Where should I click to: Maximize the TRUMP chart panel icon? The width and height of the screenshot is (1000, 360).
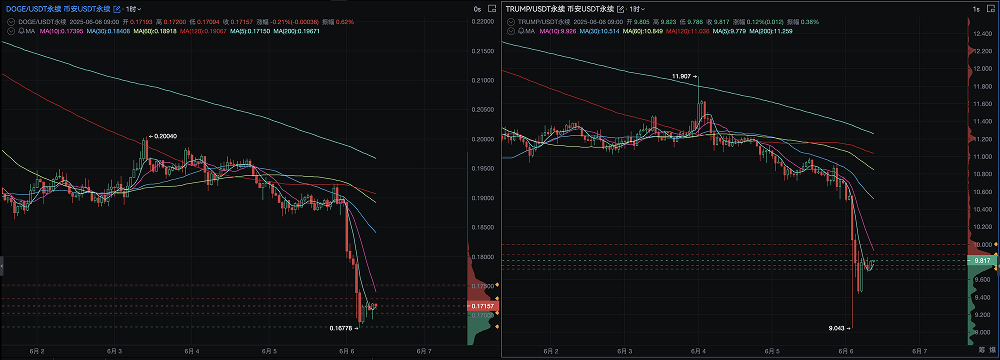click(x=991, y=9)
